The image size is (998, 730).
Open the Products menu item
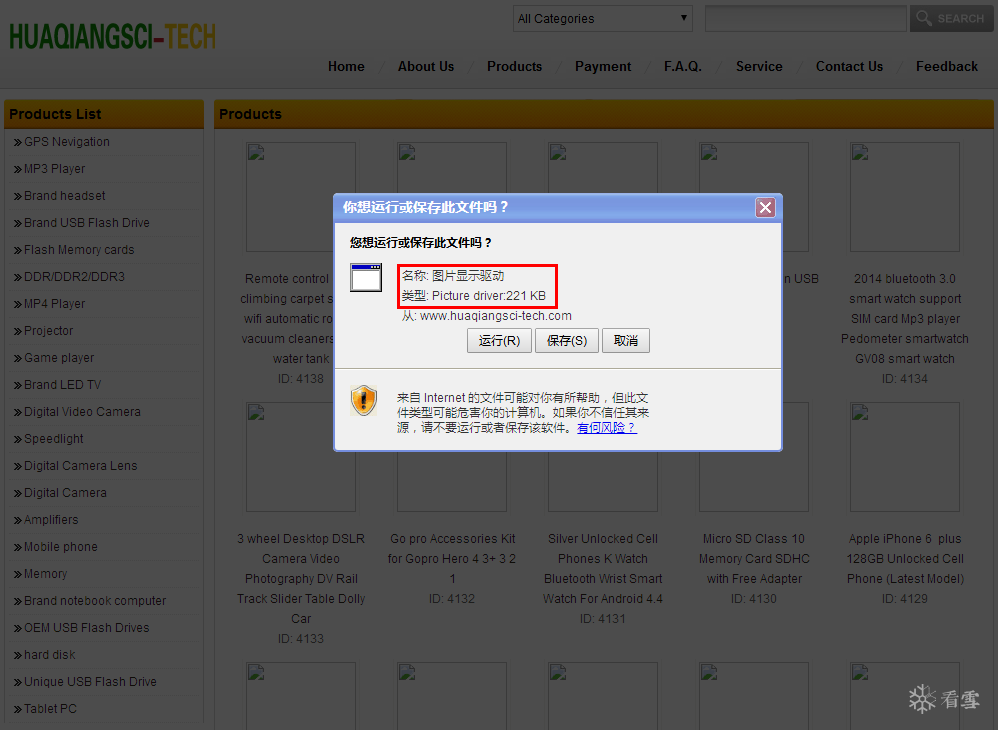coord(514,66)
